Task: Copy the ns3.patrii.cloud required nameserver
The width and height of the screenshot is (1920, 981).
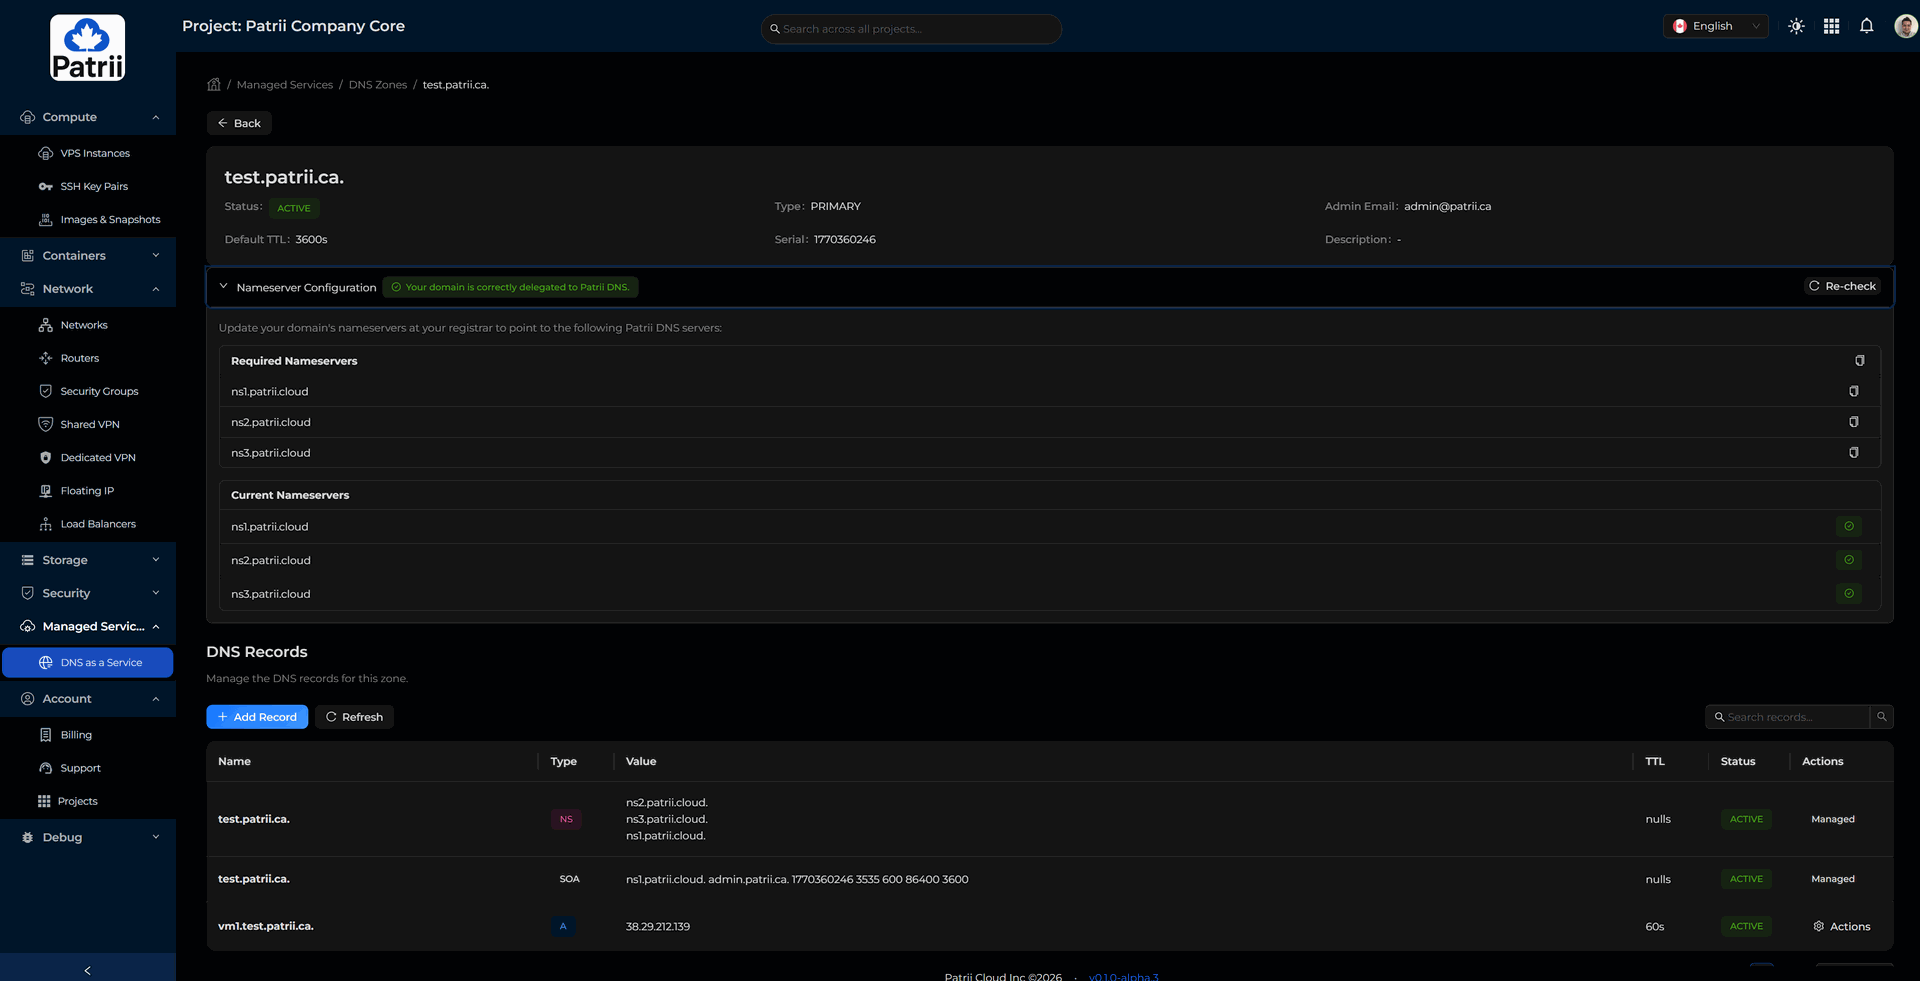Action: (x=1853, y=453)
